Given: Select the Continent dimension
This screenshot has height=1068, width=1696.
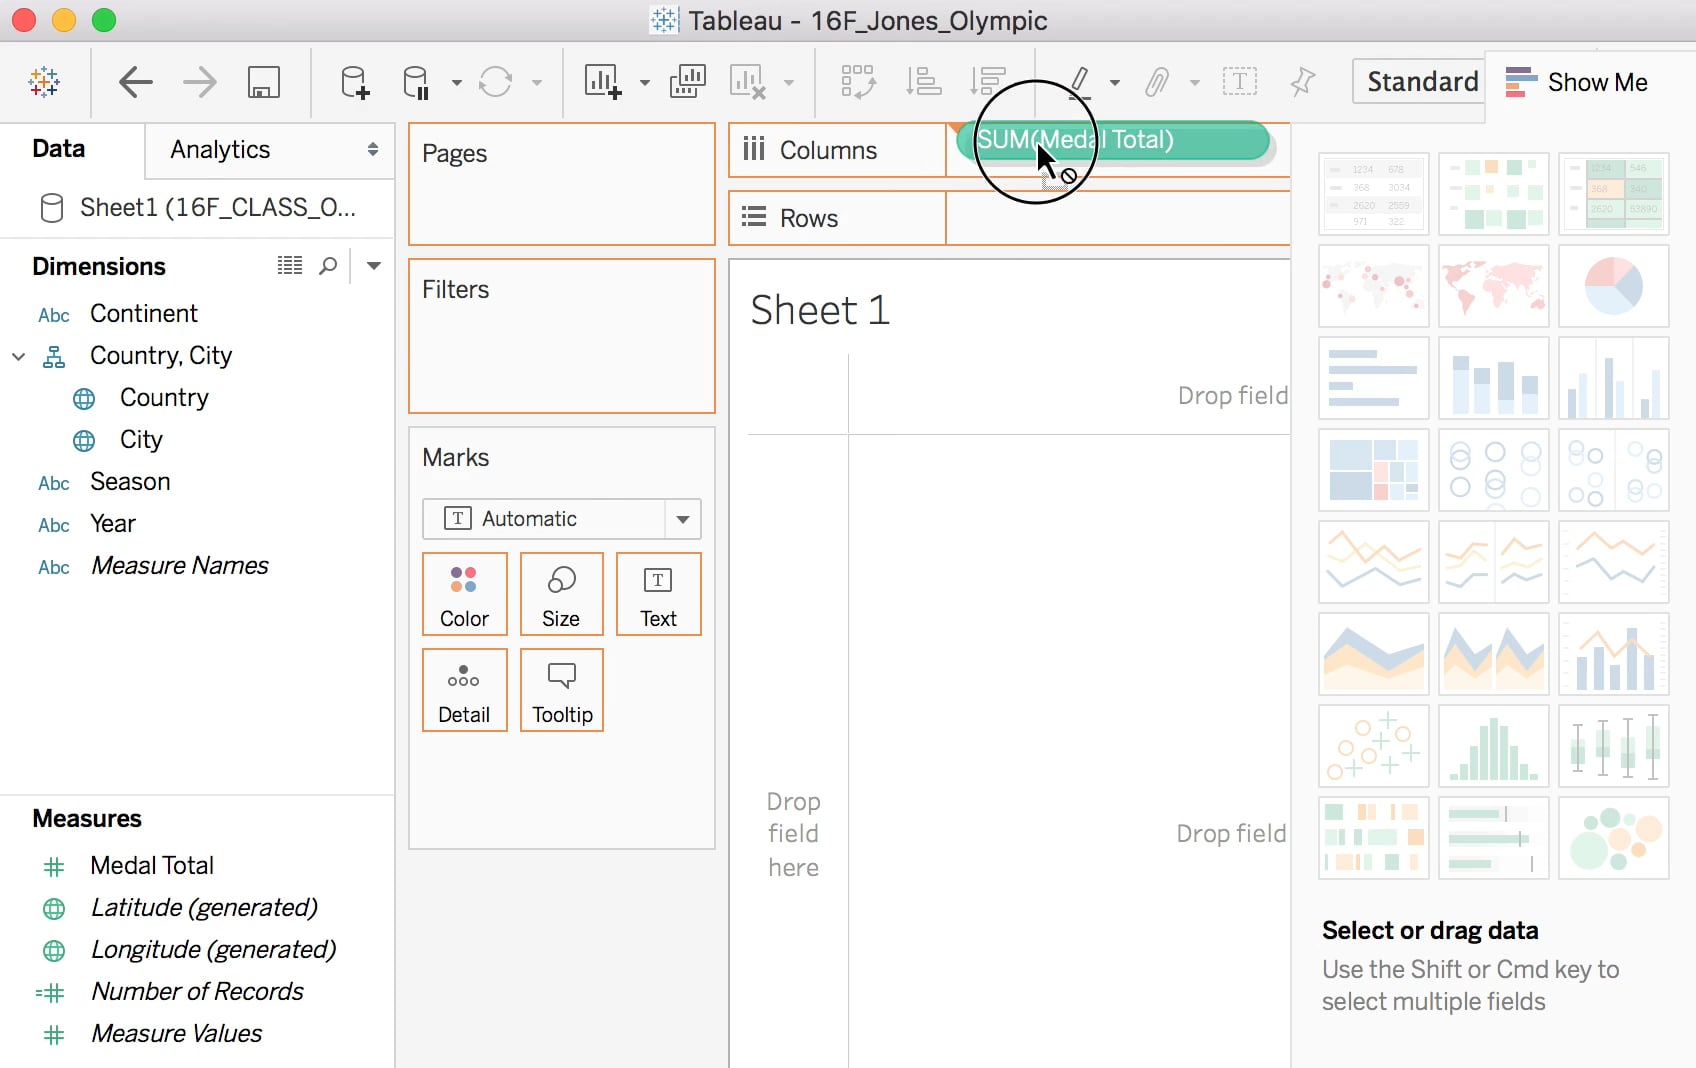Looking at the screenshot, I should (144, 314).
